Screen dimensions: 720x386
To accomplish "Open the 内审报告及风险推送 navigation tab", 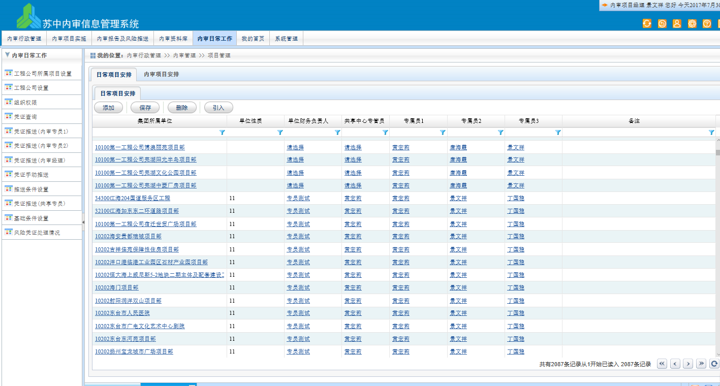I will (x=123, y=39).
